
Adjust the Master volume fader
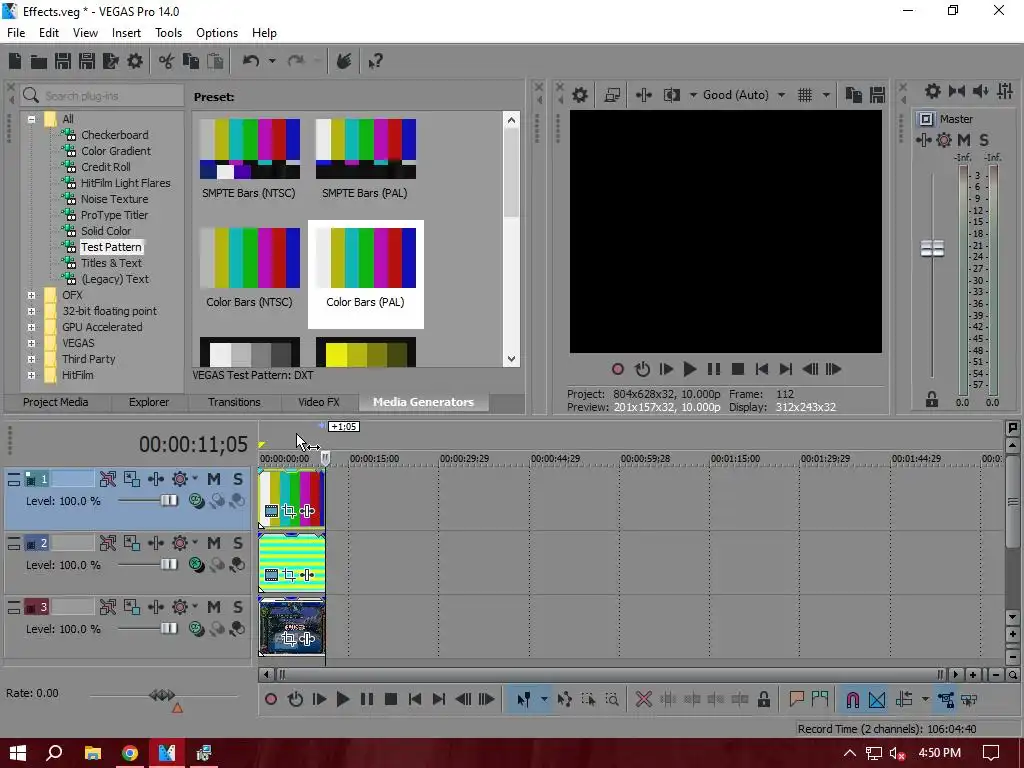click(932, 248)
